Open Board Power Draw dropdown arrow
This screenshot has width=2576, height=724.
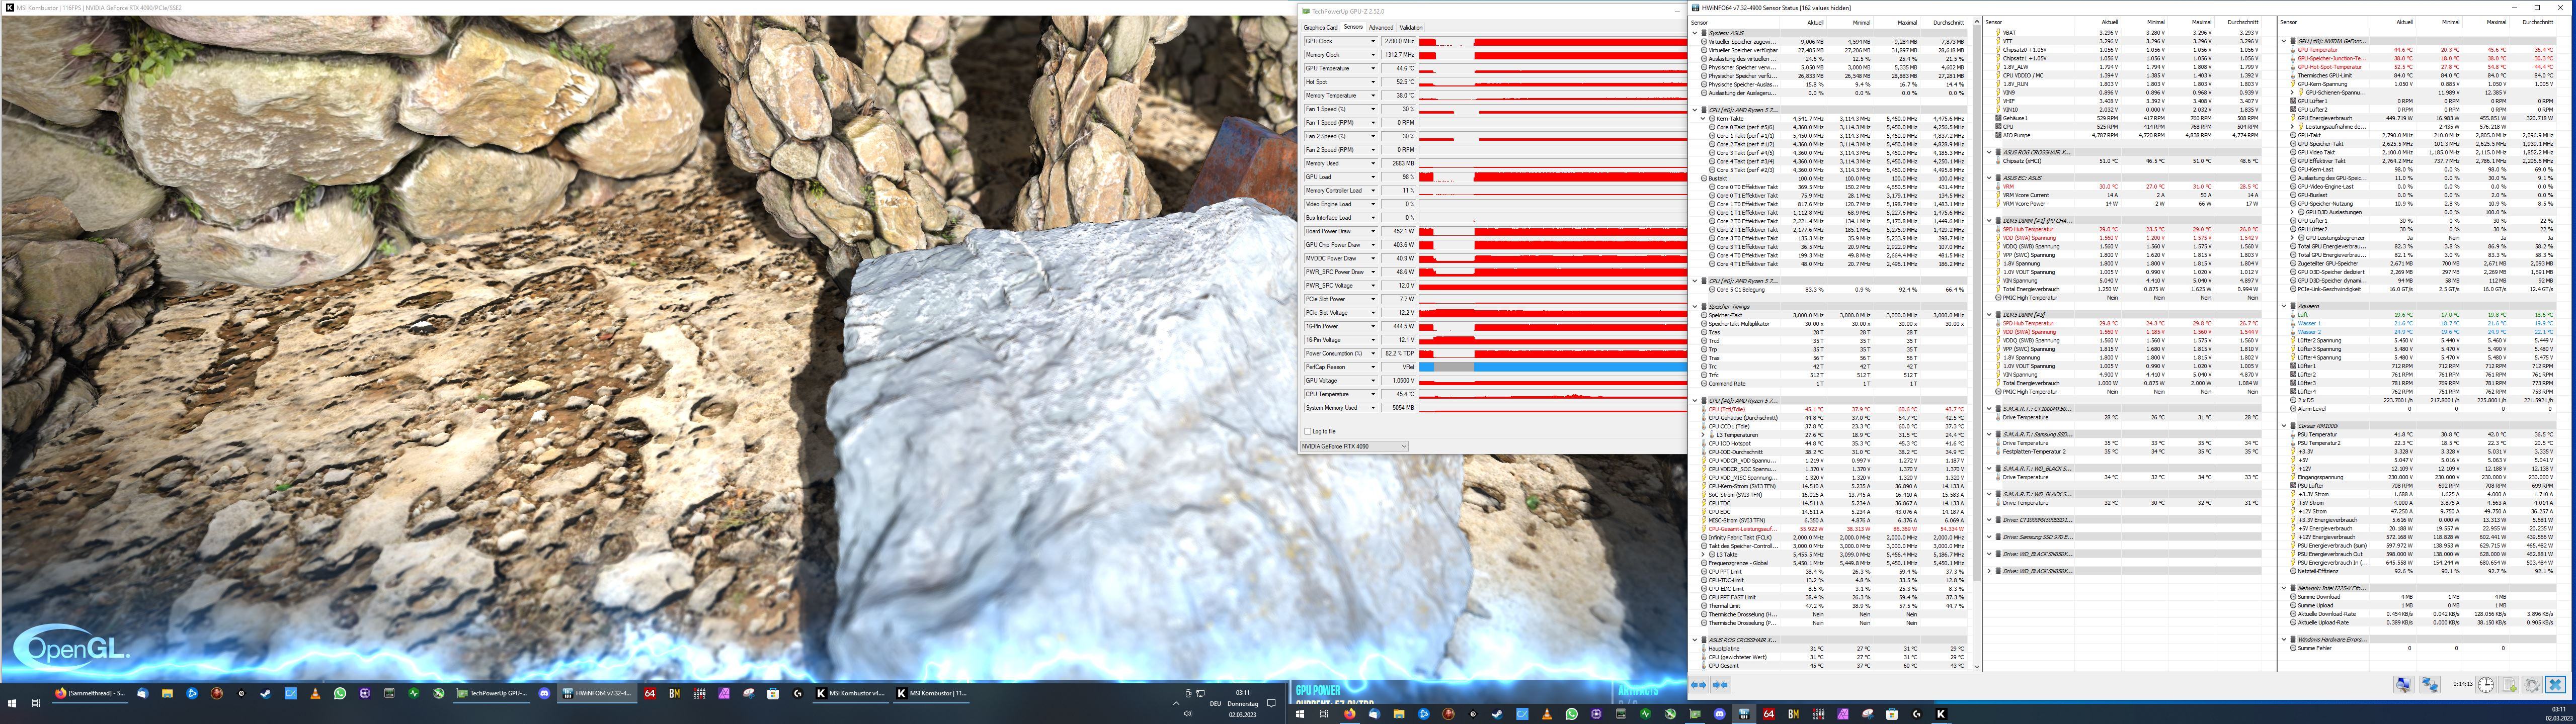pos(1373,231)
